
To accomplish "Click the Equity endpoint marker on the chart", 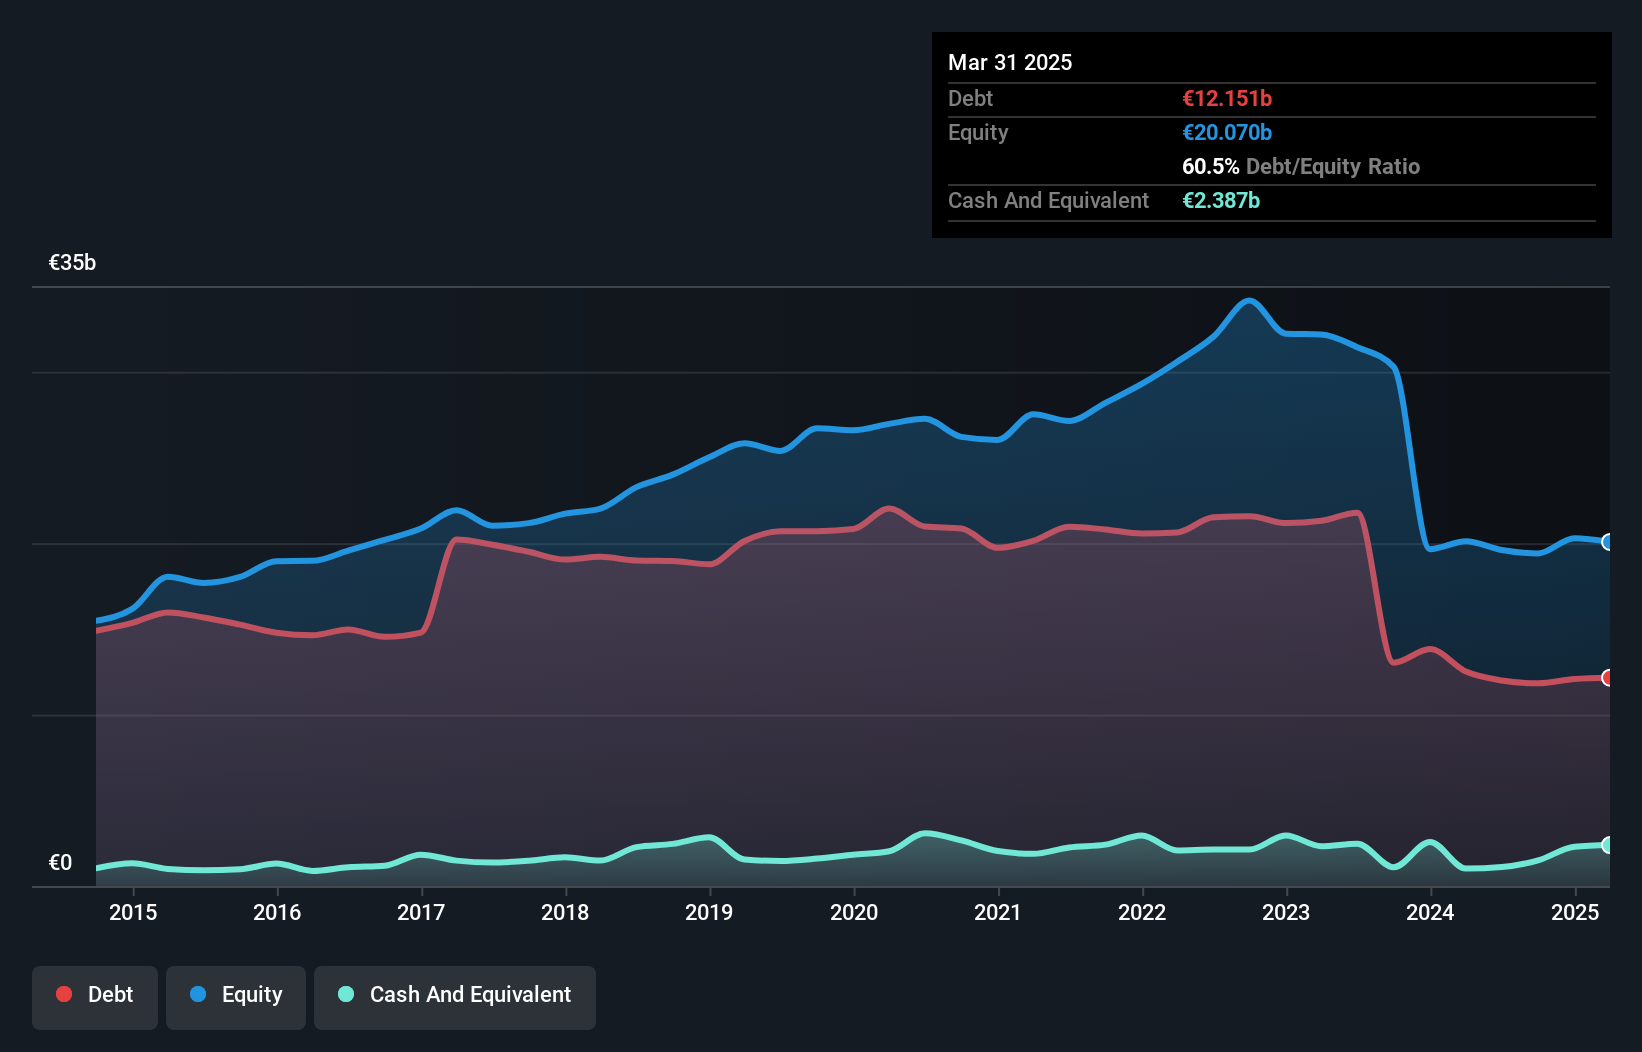I will click(1608, 543).
